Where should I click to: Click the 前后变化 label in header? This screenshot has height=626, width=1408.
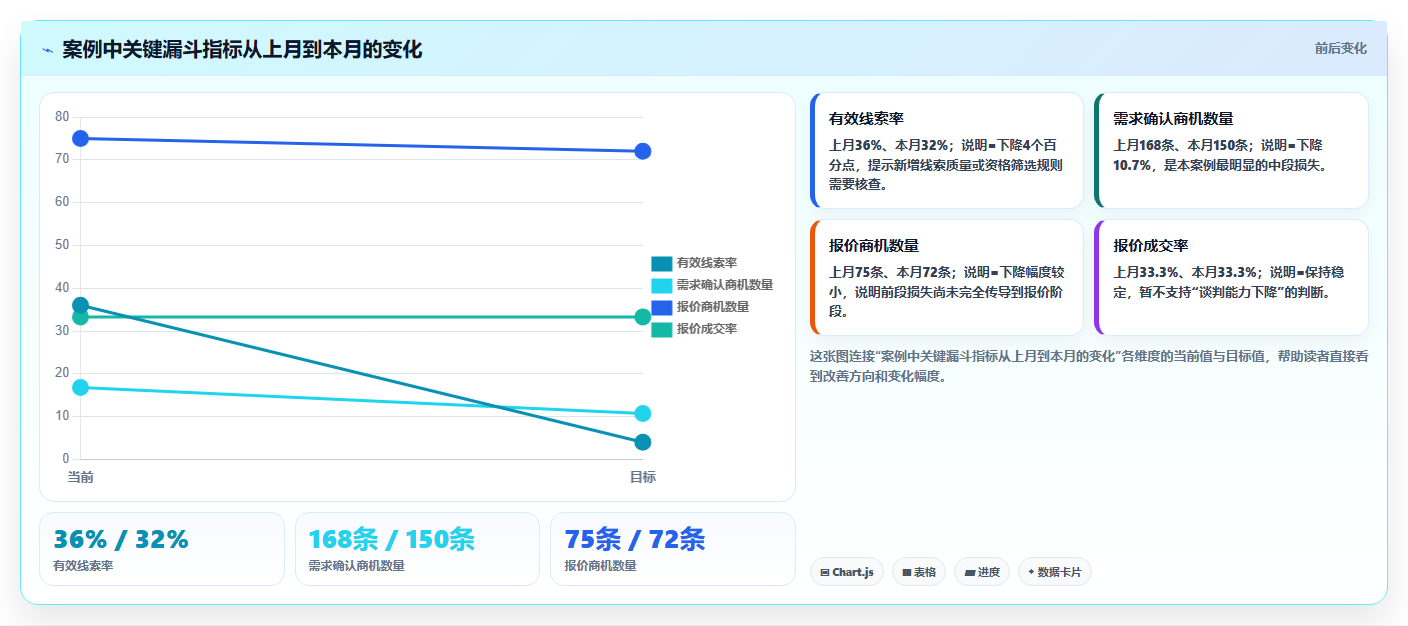point(1340,49)
